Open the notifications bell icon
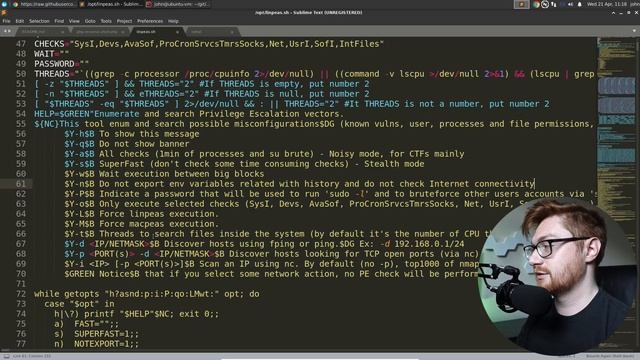Screen dimensions: 640x360 [579, 4]
